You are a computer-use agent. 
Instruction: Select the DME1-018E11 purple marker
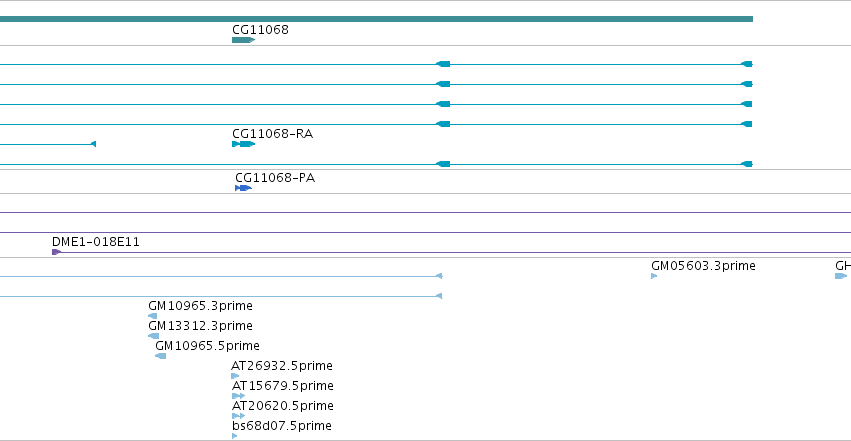pos(56,252)
